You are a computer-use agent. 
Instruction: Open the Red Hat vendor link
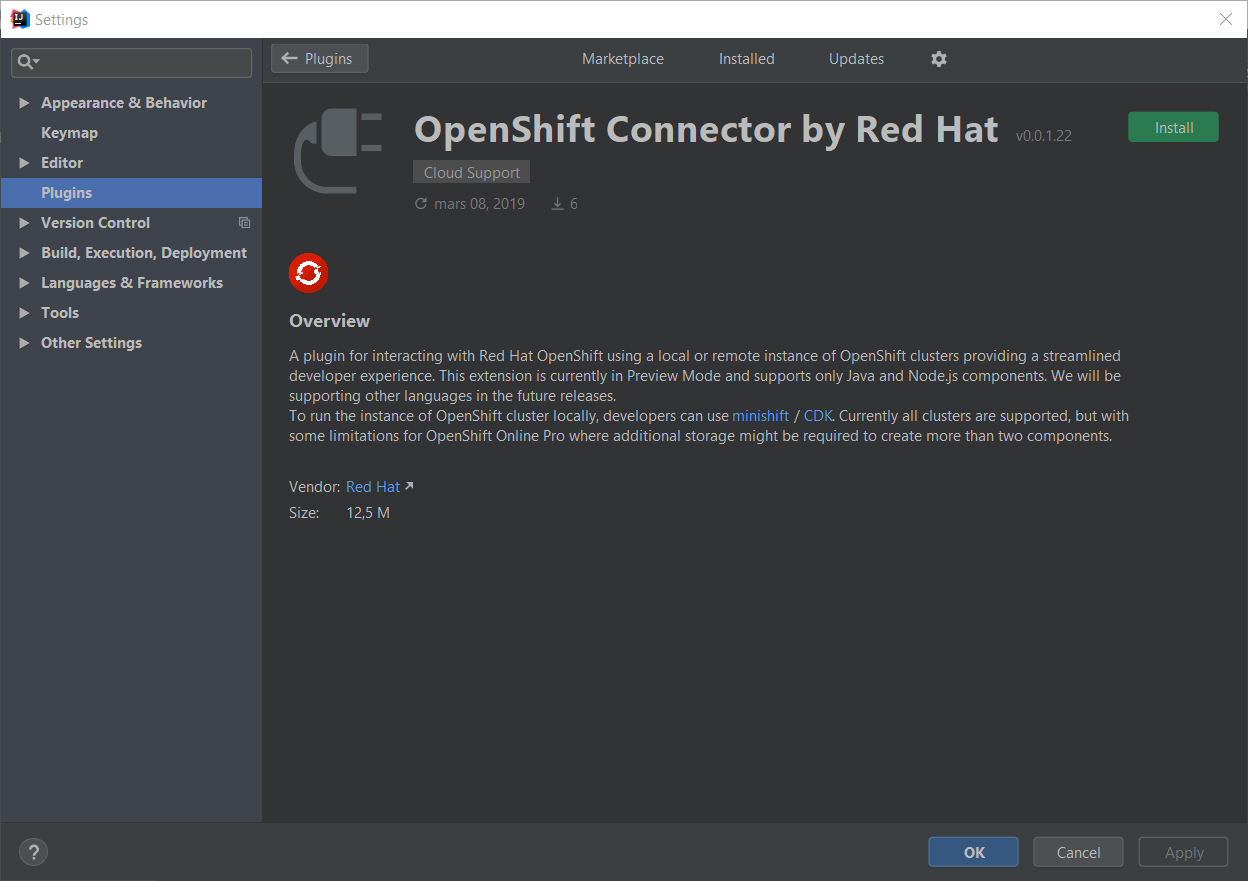pyautogui.click(x=373, y=487)
